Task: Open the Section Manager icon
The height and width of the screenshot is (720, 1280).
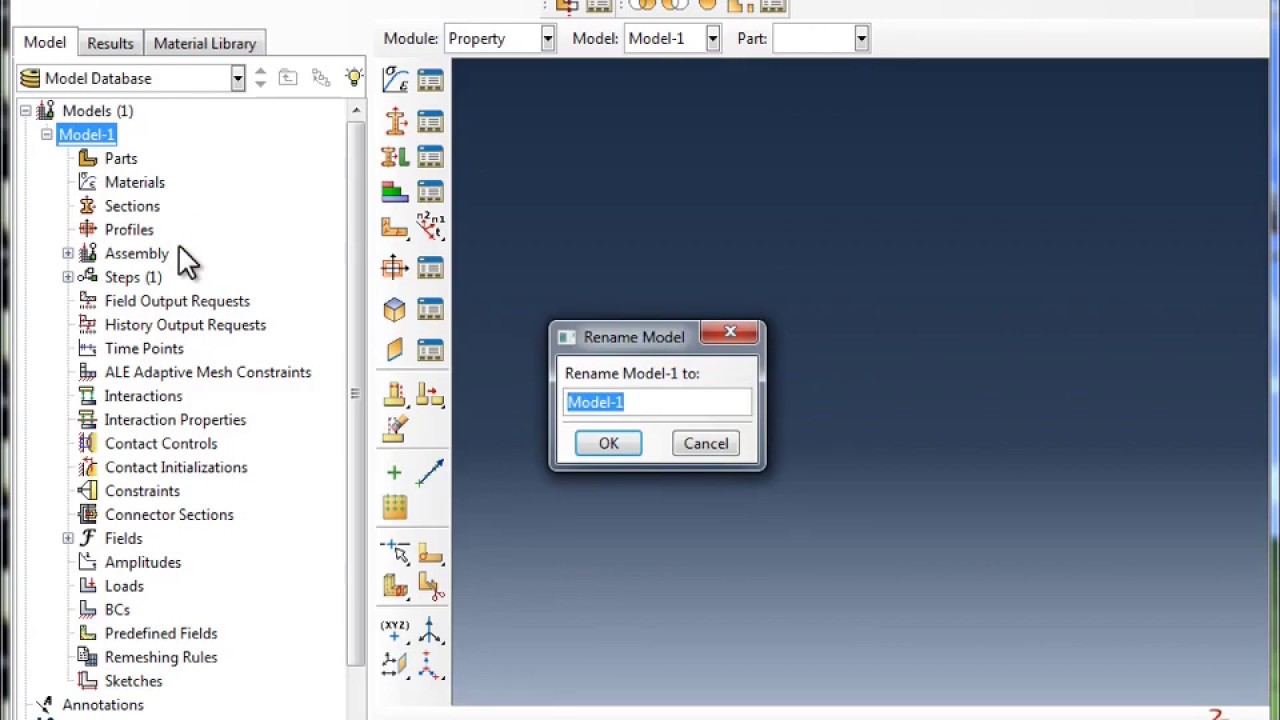Action: [430, 122]
